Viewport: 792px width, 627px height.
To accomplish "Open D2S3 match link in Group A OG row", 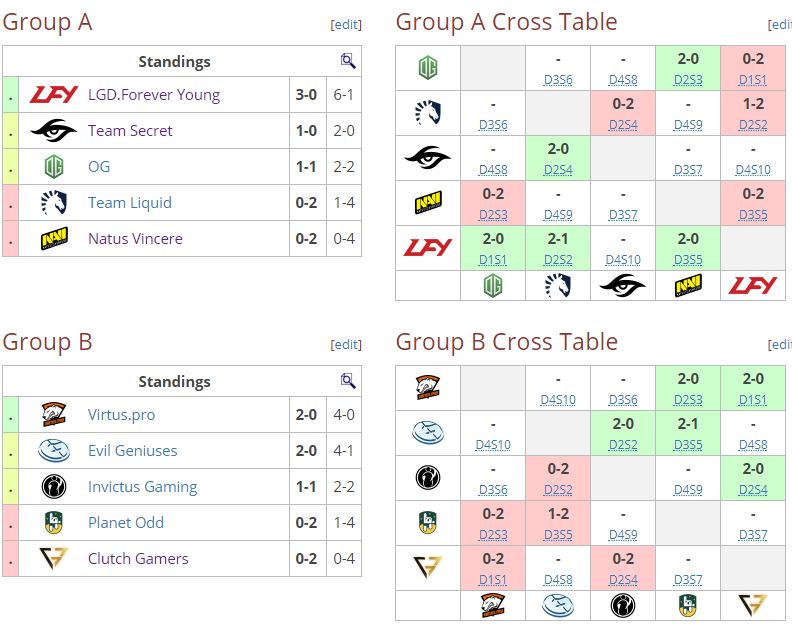I will click(687, 79).
